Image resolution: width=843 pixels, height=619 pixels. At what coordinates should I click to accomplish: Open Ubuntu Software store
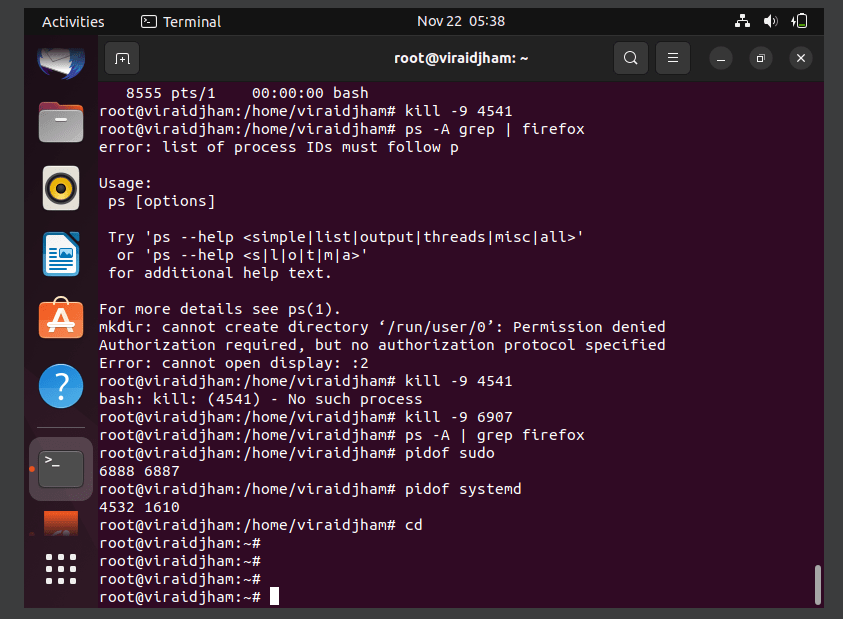(61, 318)
